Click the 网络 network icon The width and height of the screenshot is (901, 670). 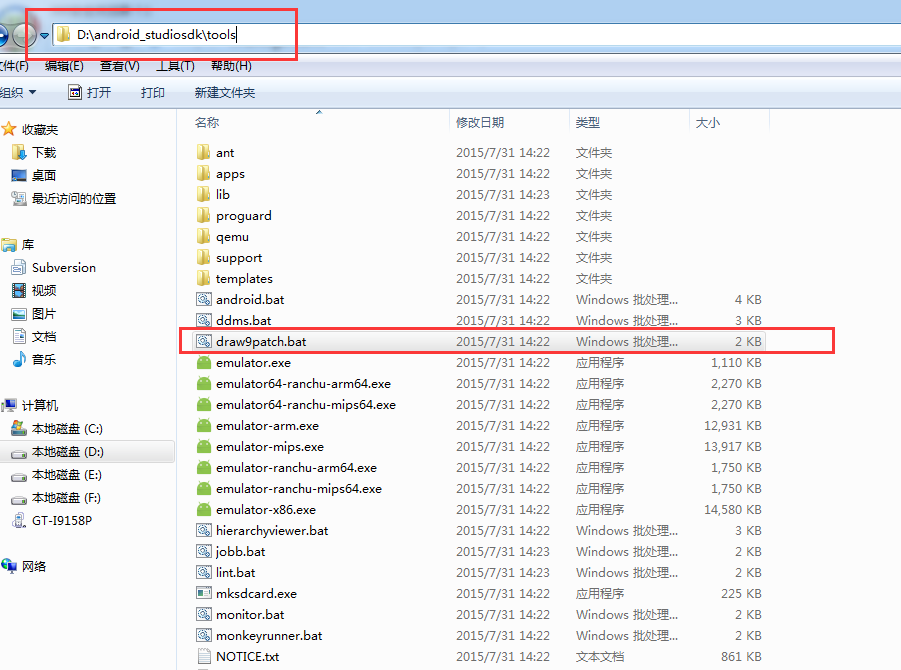click(9, 566)
